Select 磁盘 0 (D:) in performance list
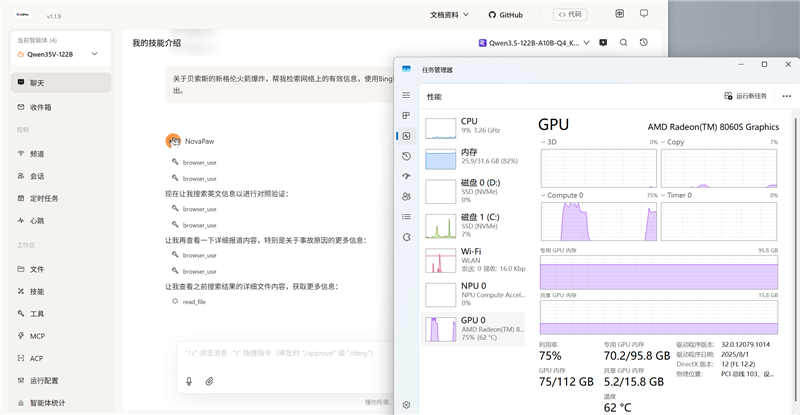The image size is (800, 415). [473, 192]
